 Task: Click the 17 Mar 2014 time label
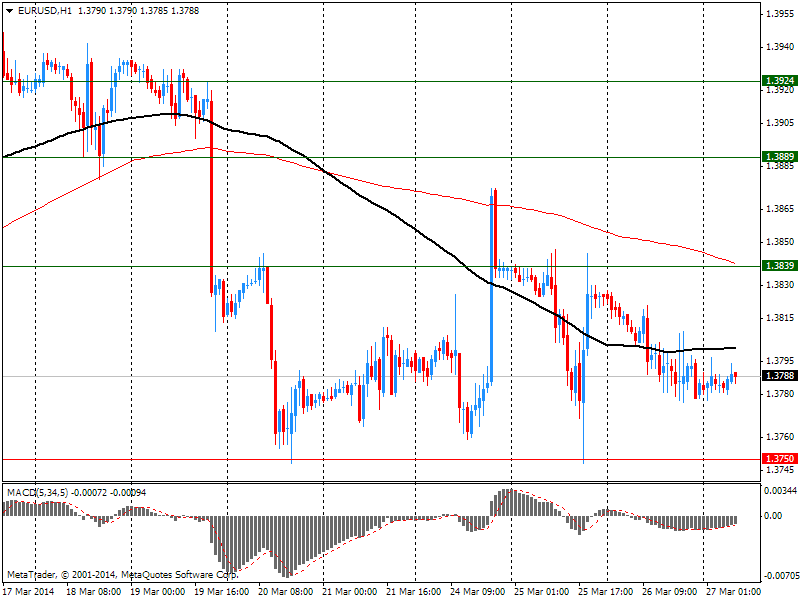click(28, 592)
